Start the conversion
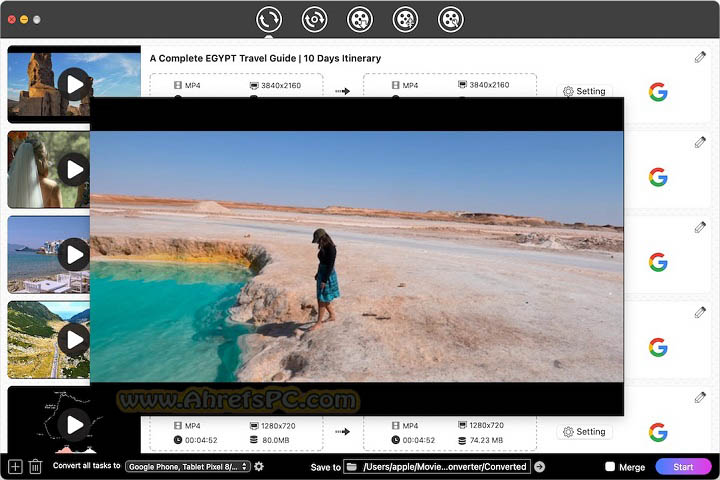The image size is (720, 480). pyautogui.click(x=683, y=467)
